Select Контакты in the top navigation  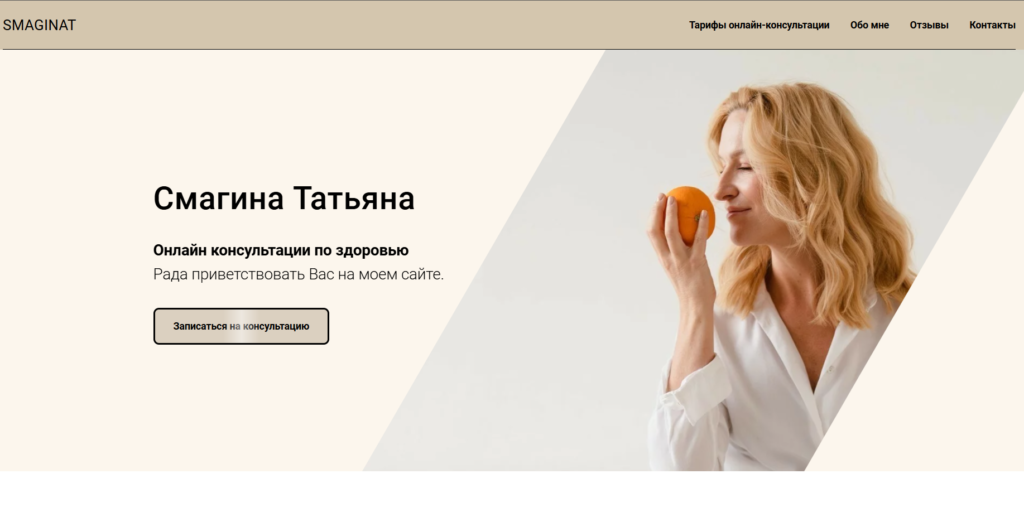click(x=992, y=25)
